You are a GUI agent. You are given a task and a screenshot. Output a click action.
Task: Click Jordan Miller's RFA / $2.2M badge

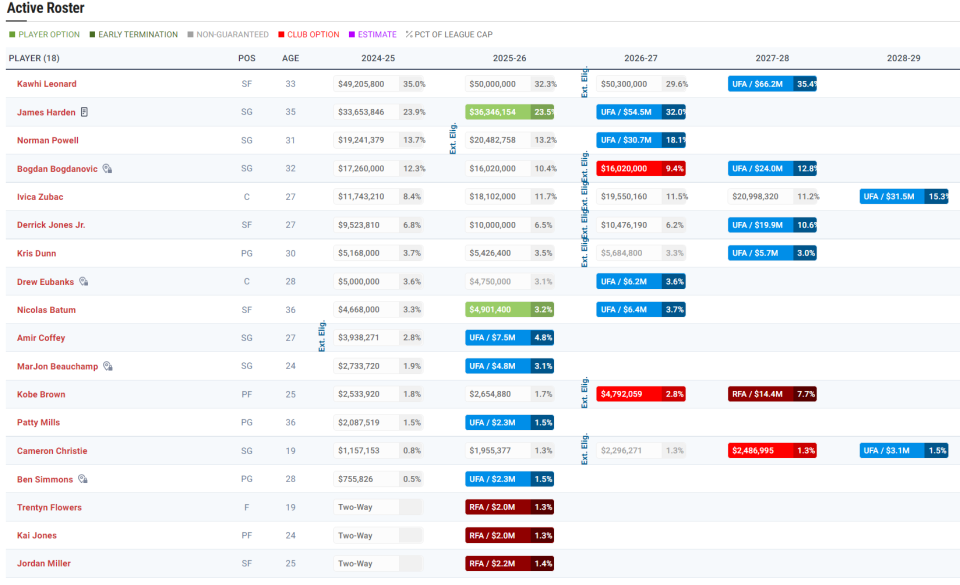coord(509,564)
